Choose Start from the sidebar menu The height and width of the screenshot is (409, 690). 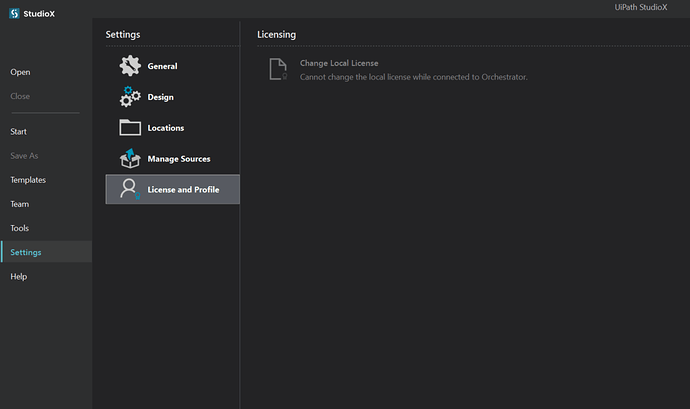pos(19,131)
